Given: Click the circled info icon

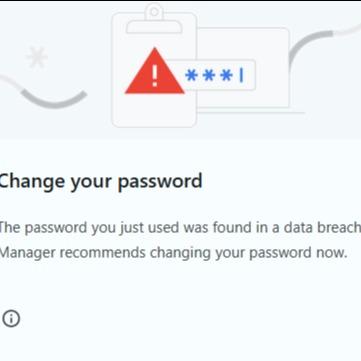Looking at the screenshot, I should point(11,318).
